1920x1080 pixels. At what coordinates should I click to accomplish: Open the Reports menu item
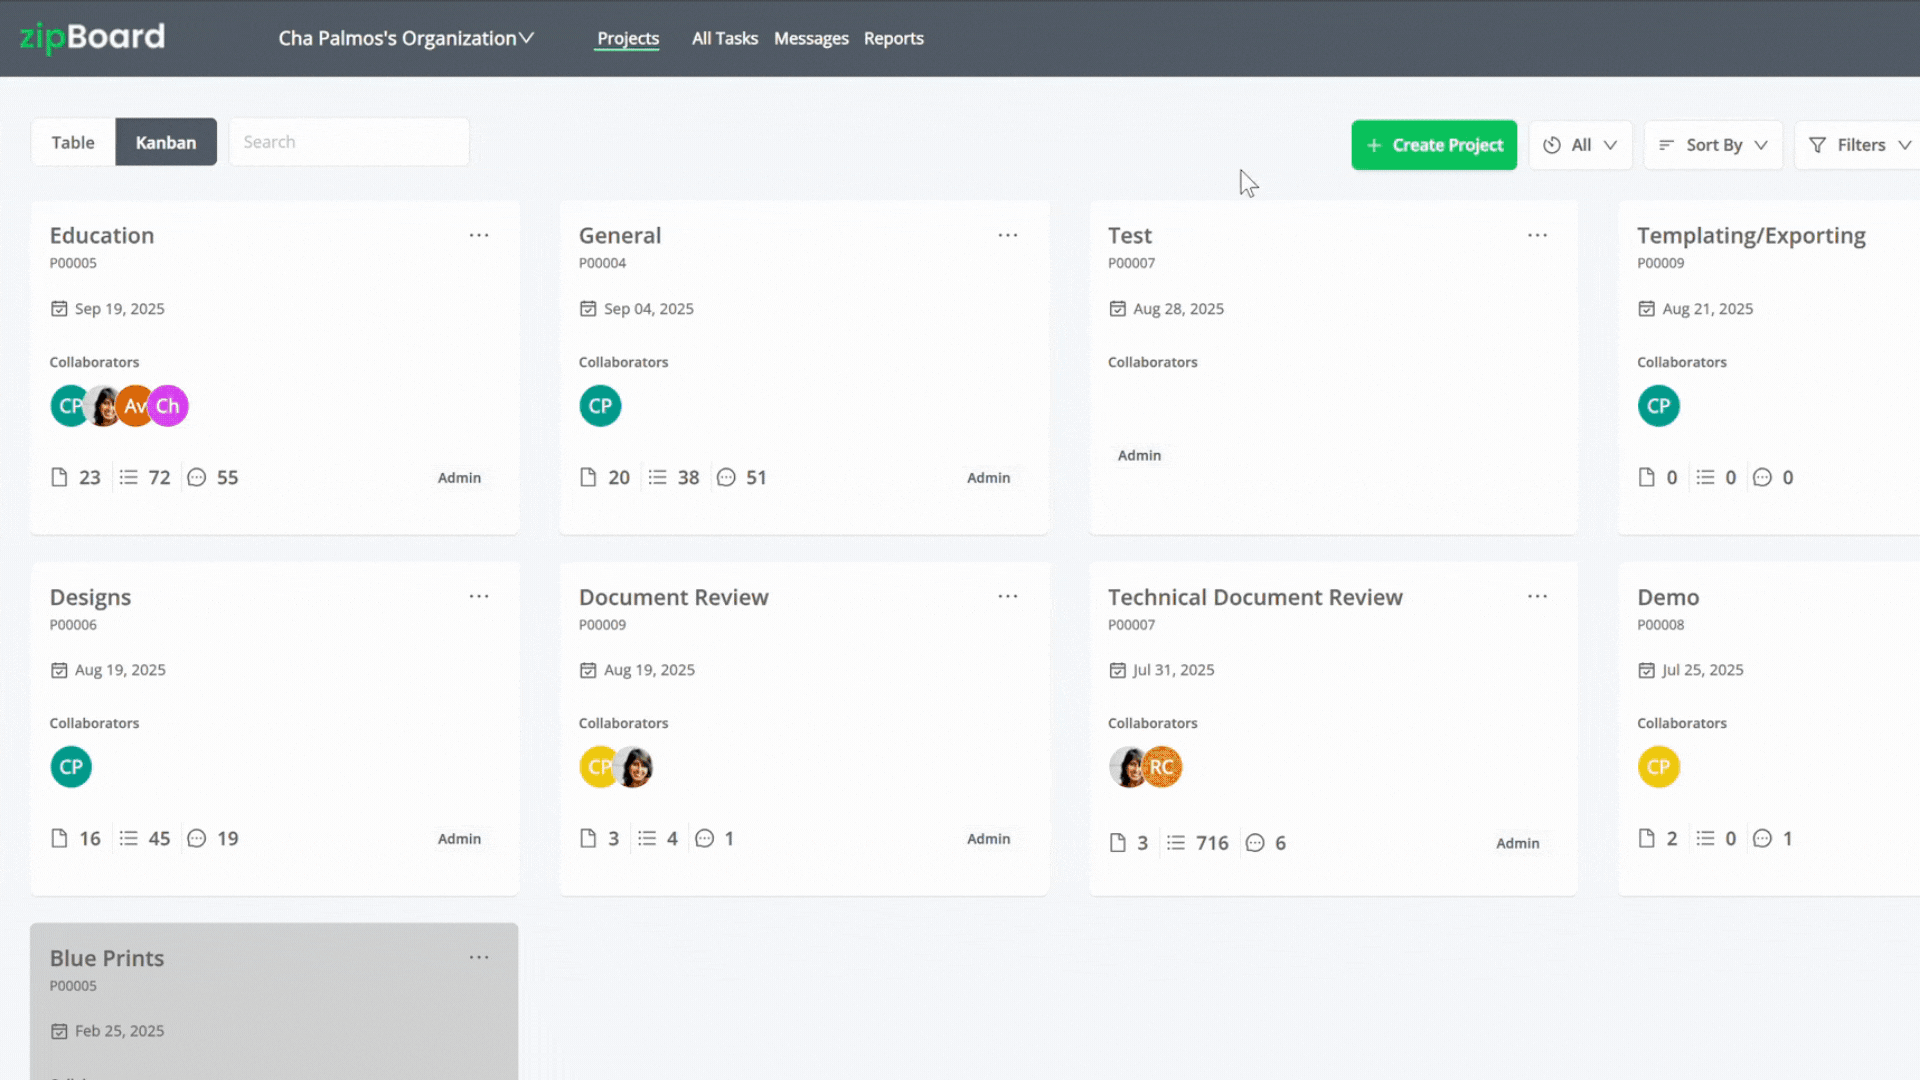tap(893, 38)
